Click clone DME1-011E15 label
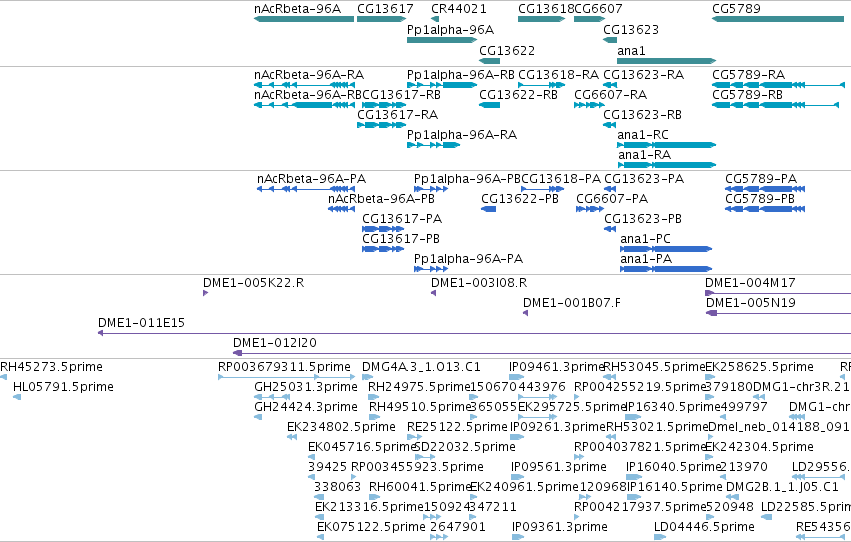 tap(141, 323)
